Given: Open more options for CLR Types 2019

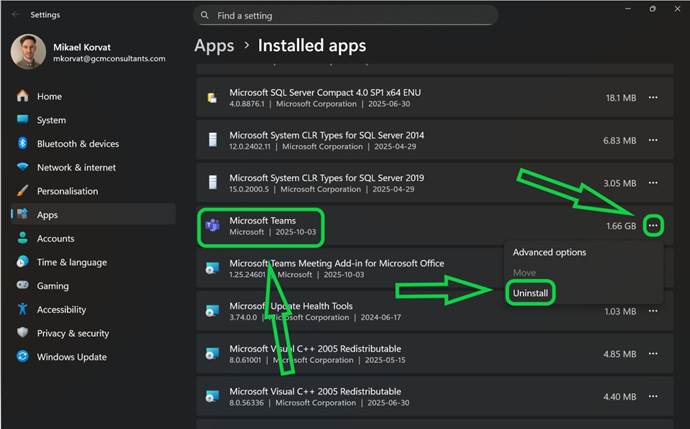Looking at the screenshot, I should pos(653,183).
